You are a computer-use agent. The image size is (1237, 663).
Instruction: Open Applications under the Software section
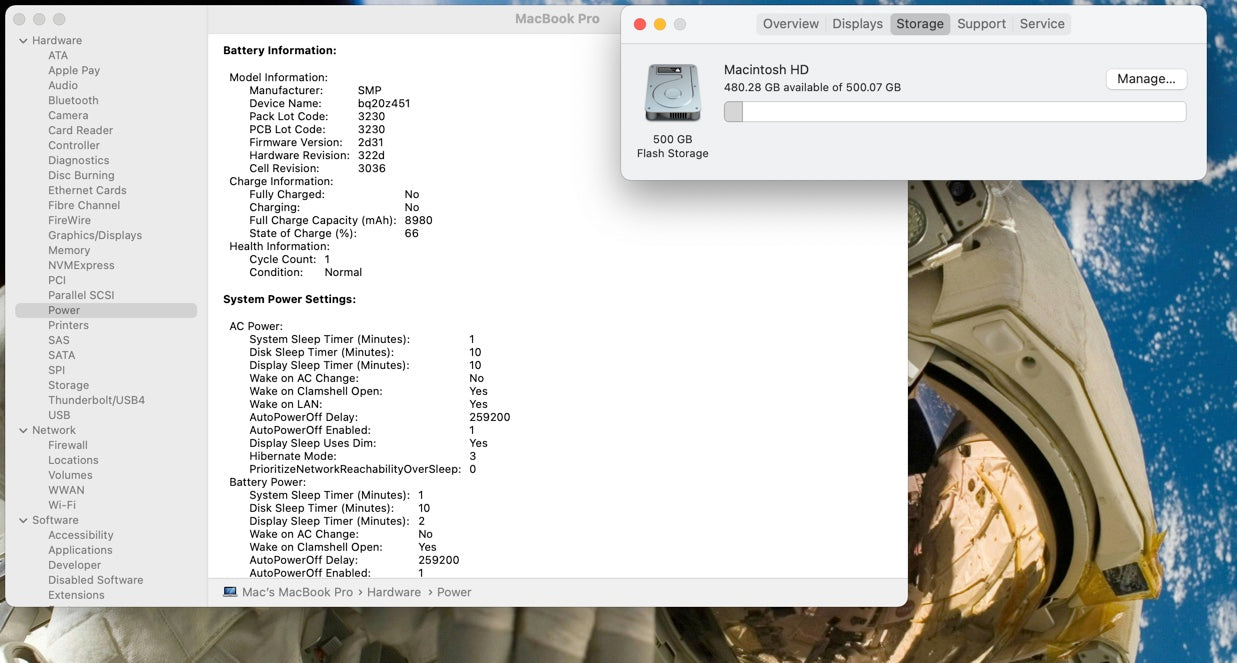pyautogui.click(x=80, y=551)
